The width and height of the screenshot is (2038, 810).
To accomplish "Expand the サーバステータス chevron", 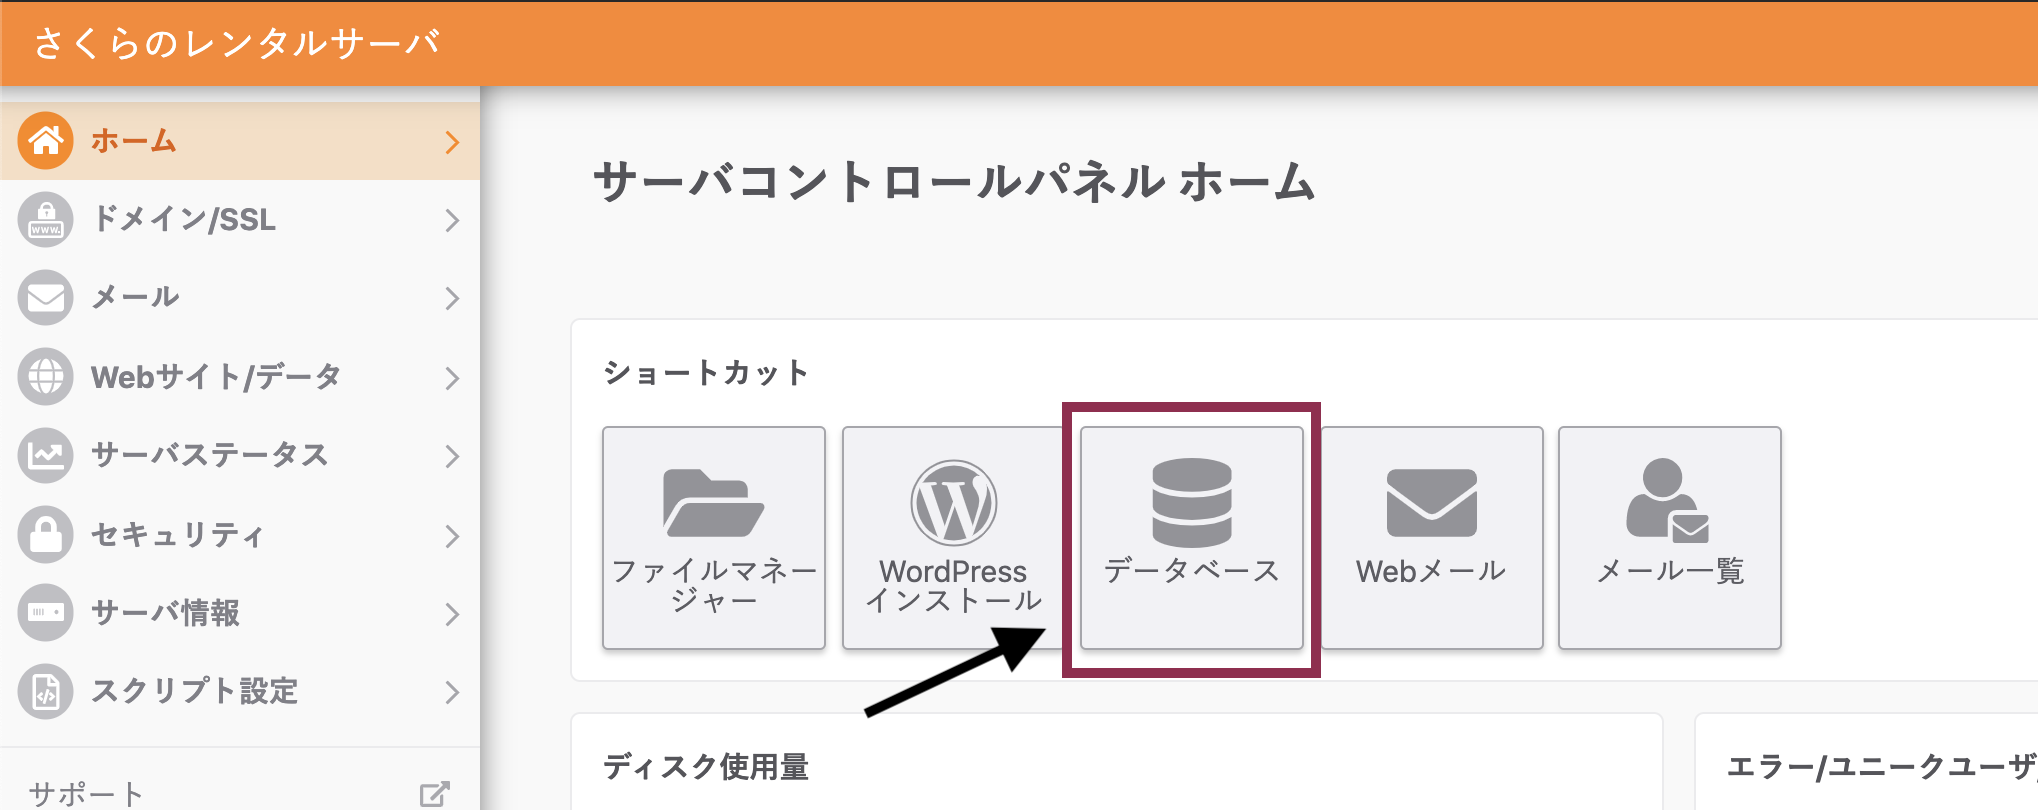I will coord(452,456).
